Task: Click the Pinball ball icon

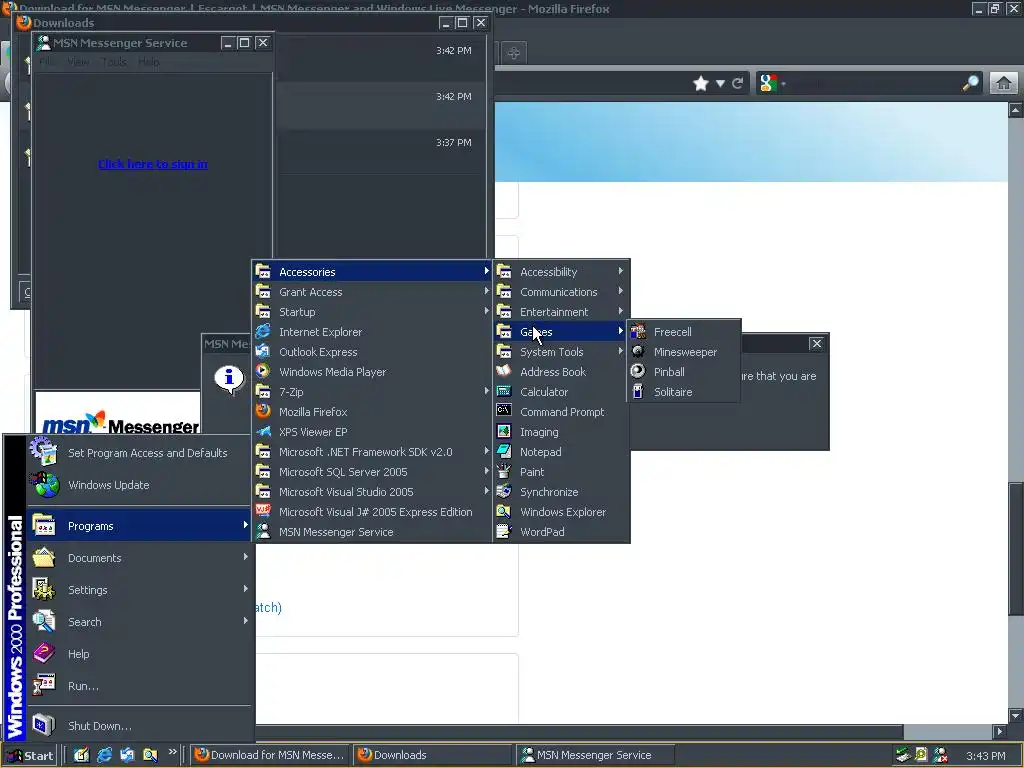Action: tap(638, 372)
